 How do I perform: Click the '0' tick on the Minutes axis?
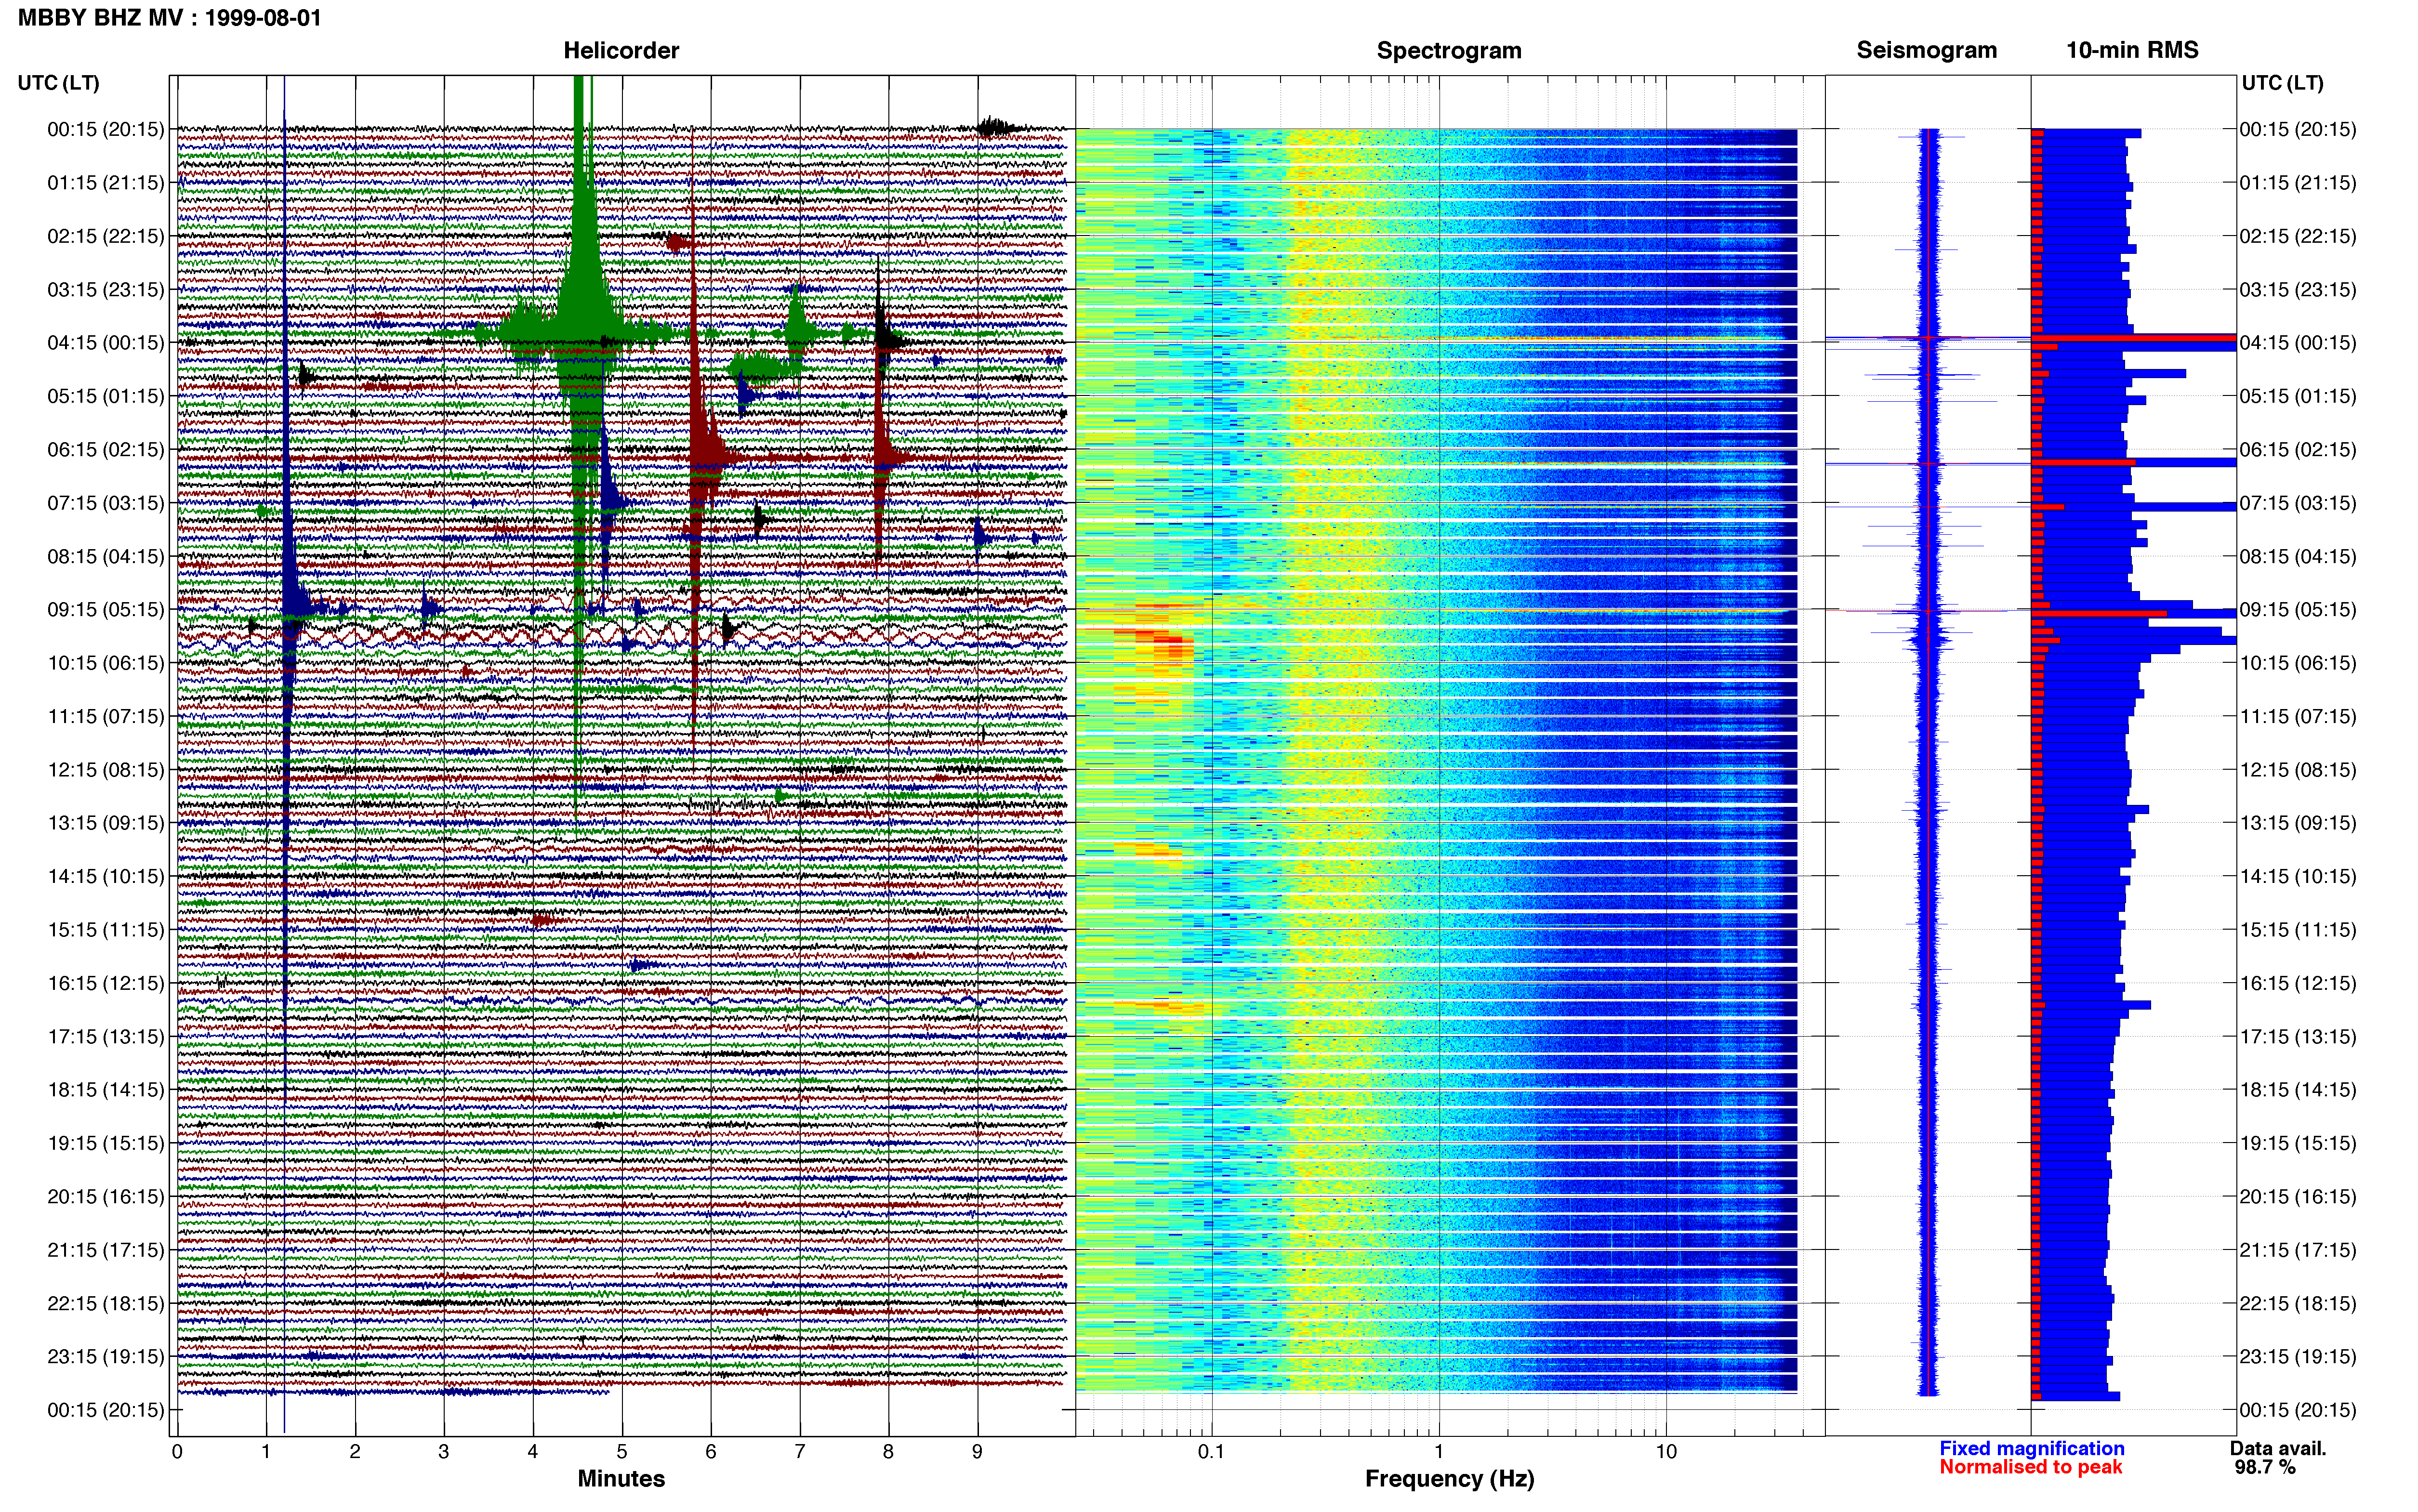[177, 1452]
